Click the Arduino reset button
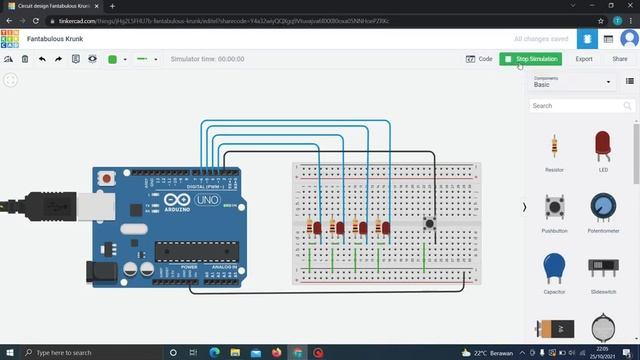 [107, 178]
